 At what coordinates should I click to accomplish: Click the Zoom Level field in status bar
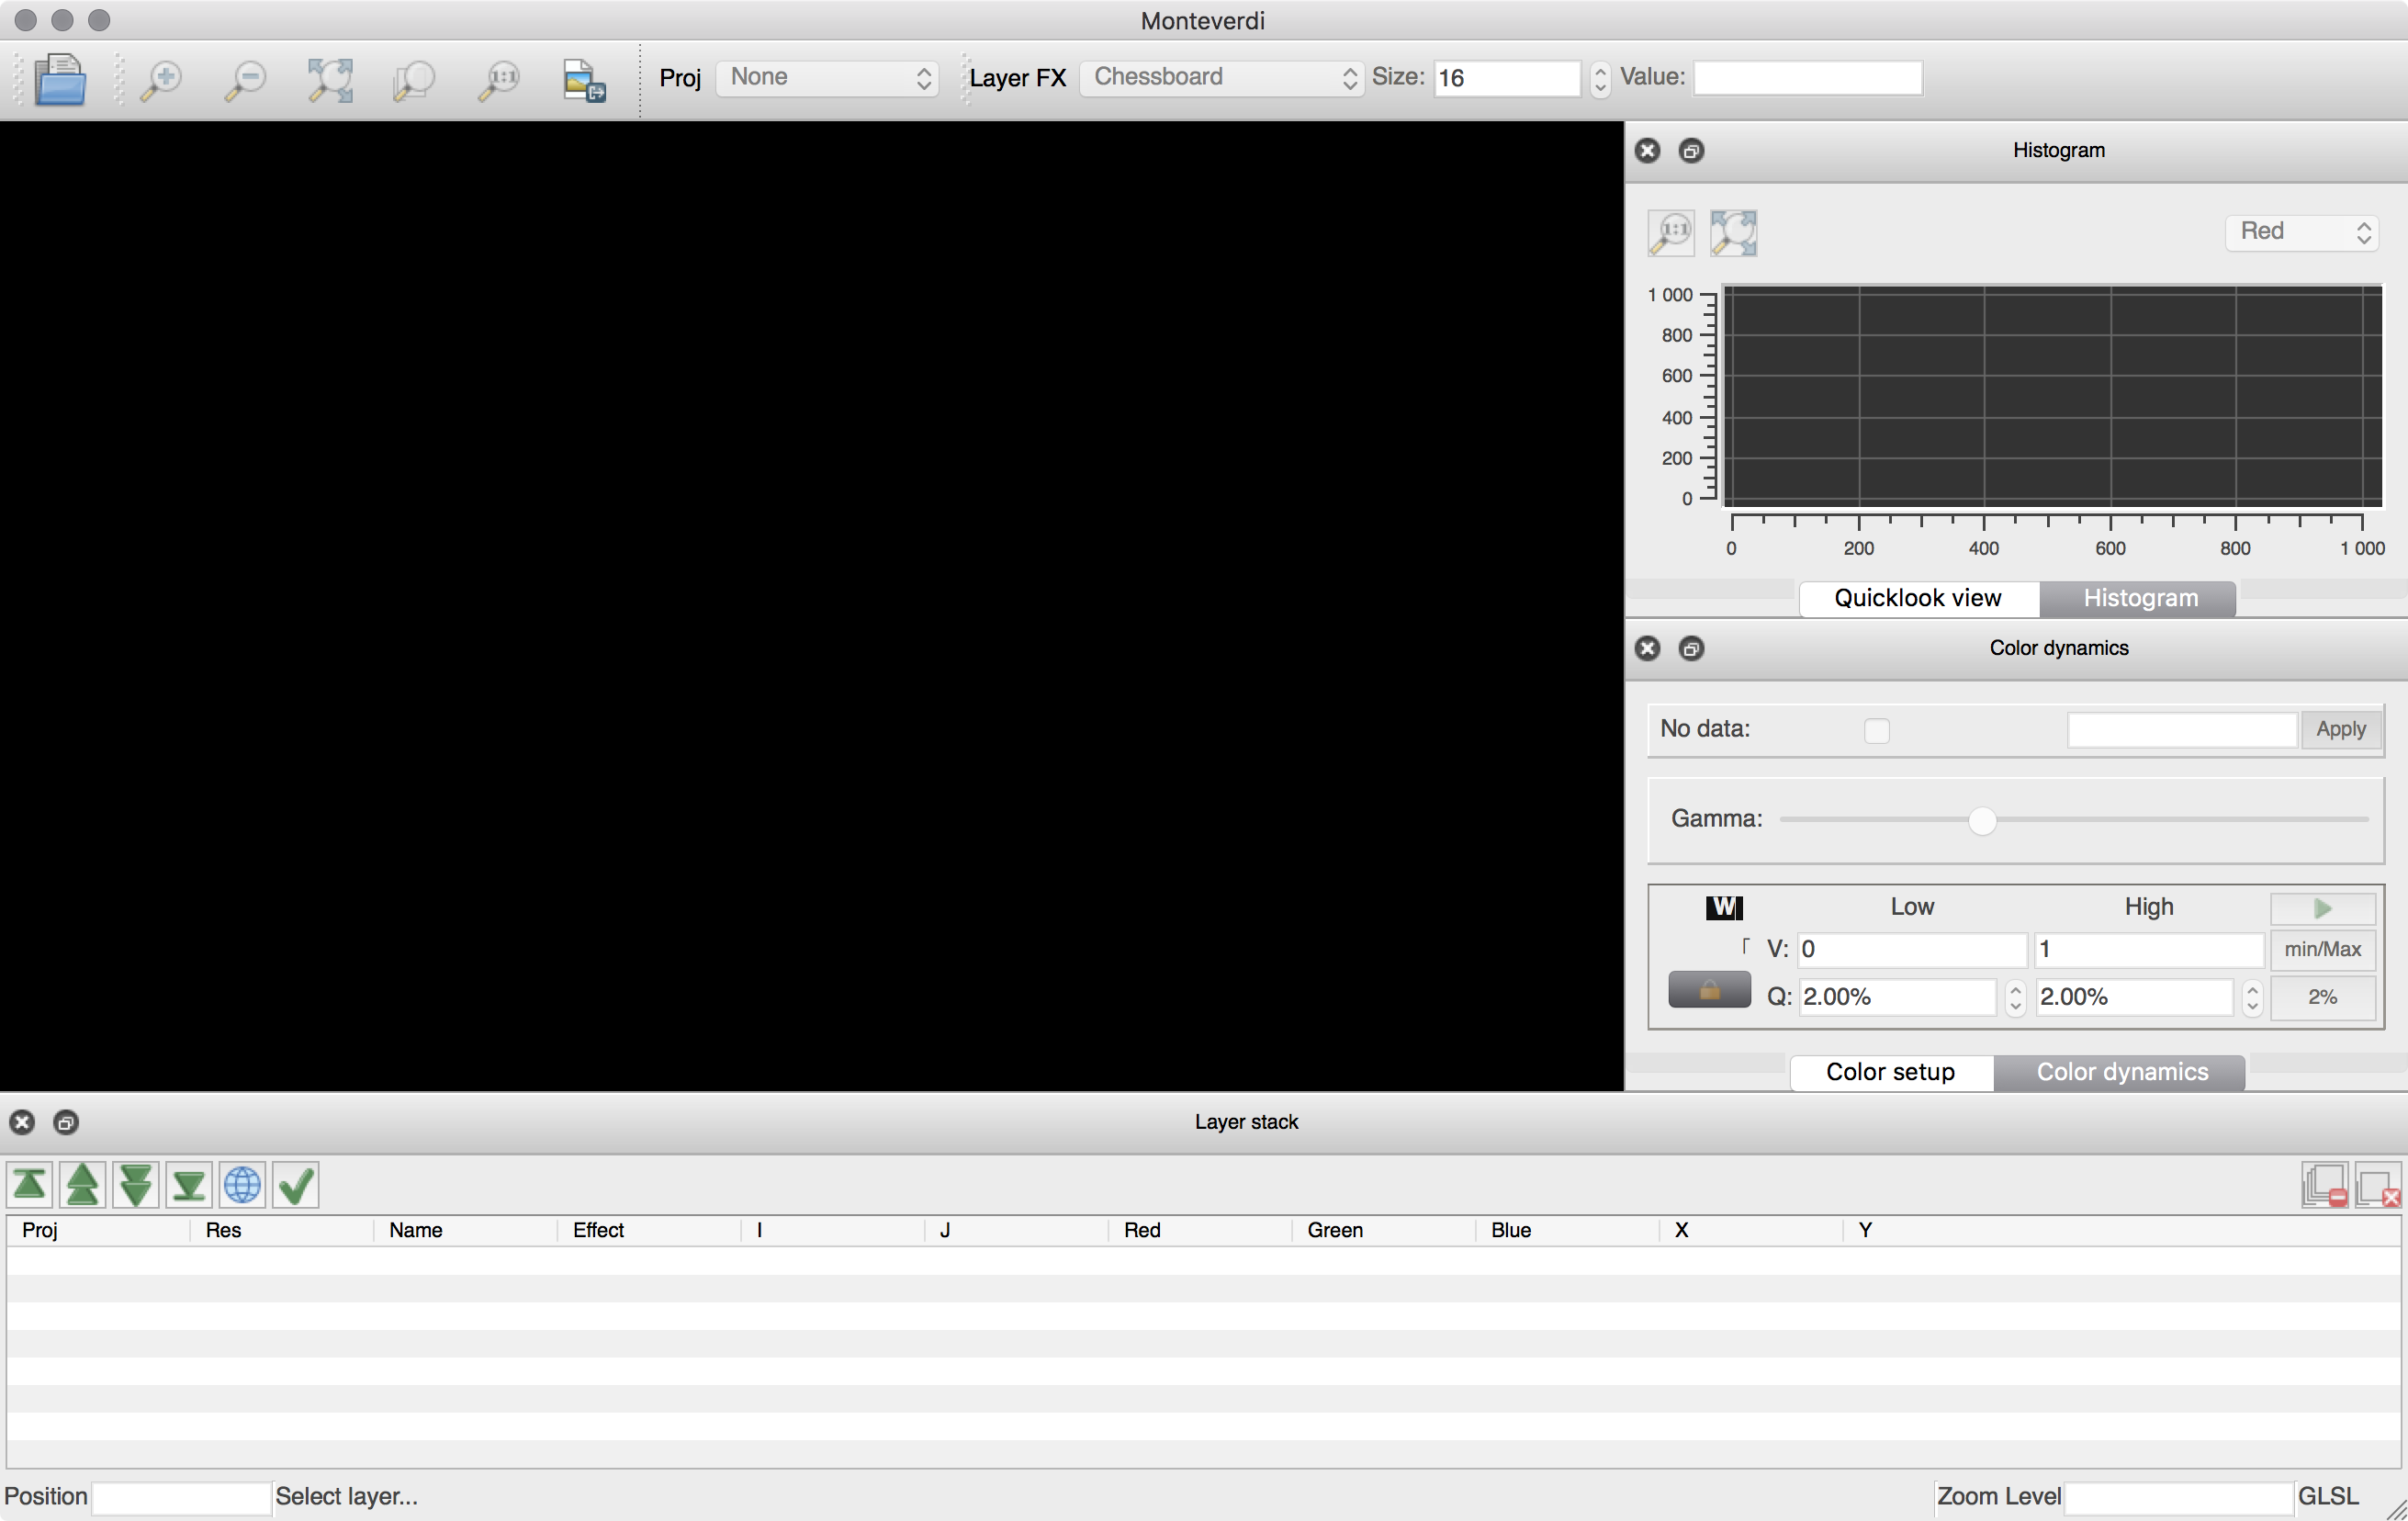2179,1498
